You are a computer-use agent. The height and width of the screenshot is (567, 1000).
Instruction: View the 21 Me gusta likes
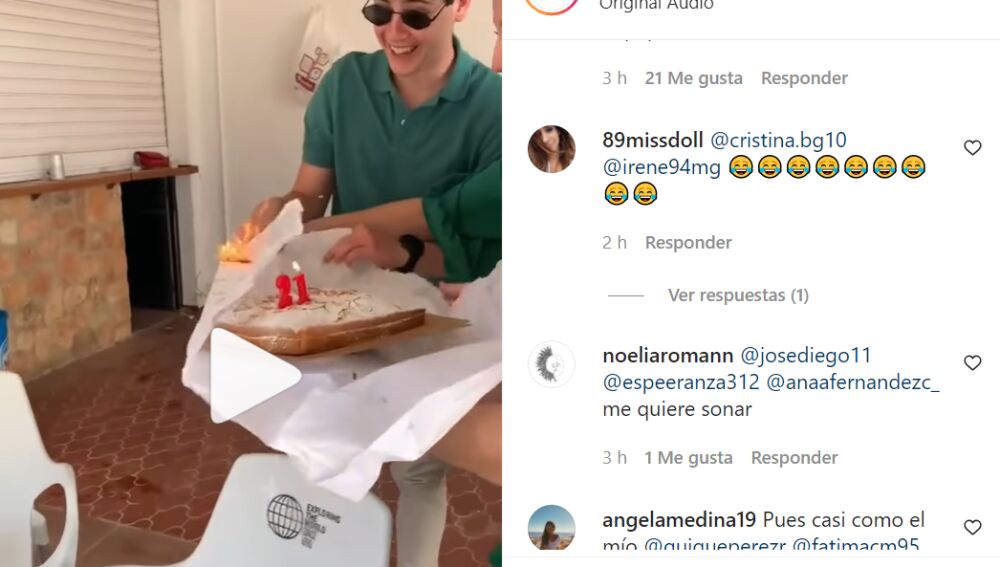(693, 78)
